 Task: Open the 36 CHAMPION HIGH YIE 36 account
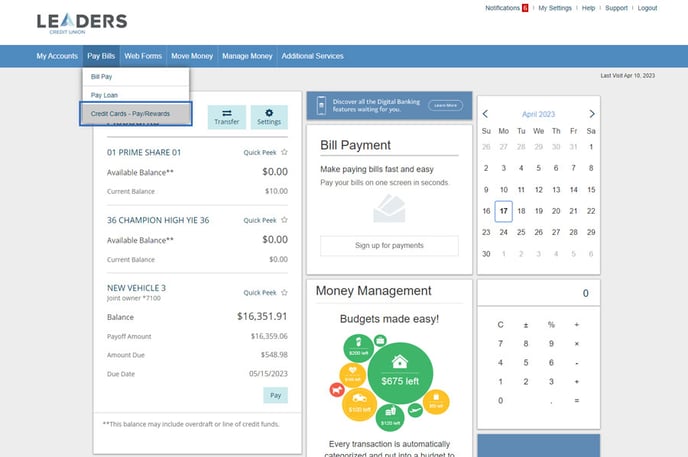click(158, 220)
